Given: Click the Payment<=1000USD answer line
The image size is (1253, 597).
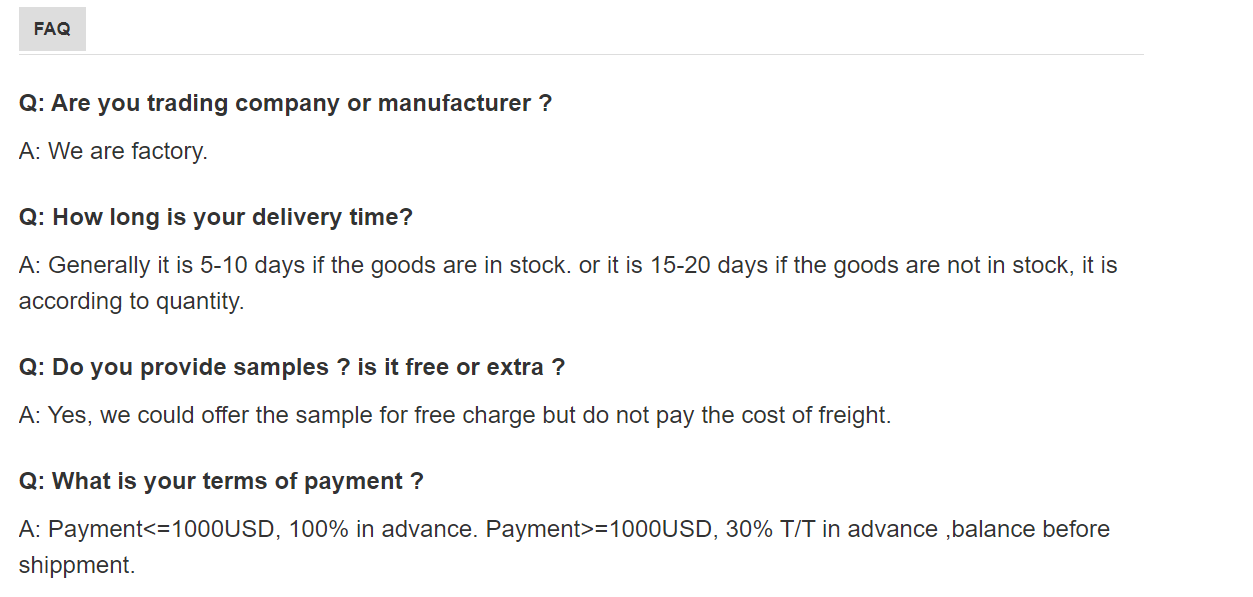Looking at the screenshot, I should (564, 529).
